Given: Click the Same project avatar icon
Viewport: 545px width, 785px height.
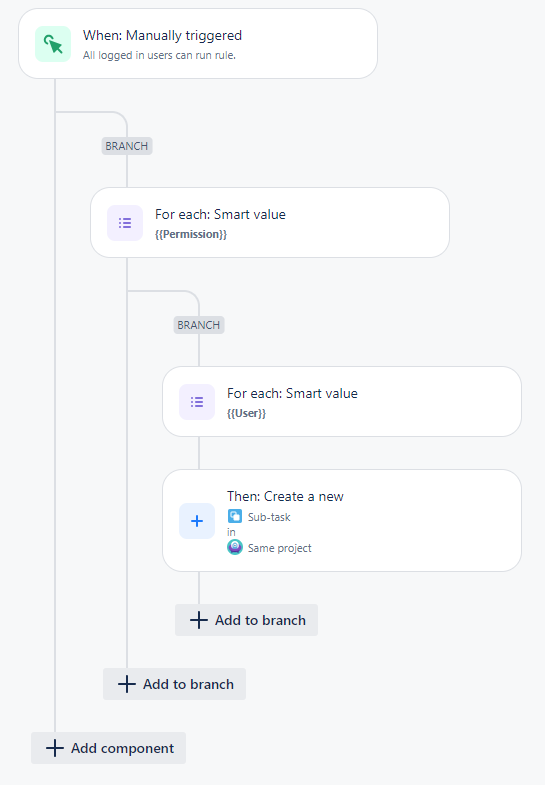Looking at the screenshot, I should coord(235,547).
